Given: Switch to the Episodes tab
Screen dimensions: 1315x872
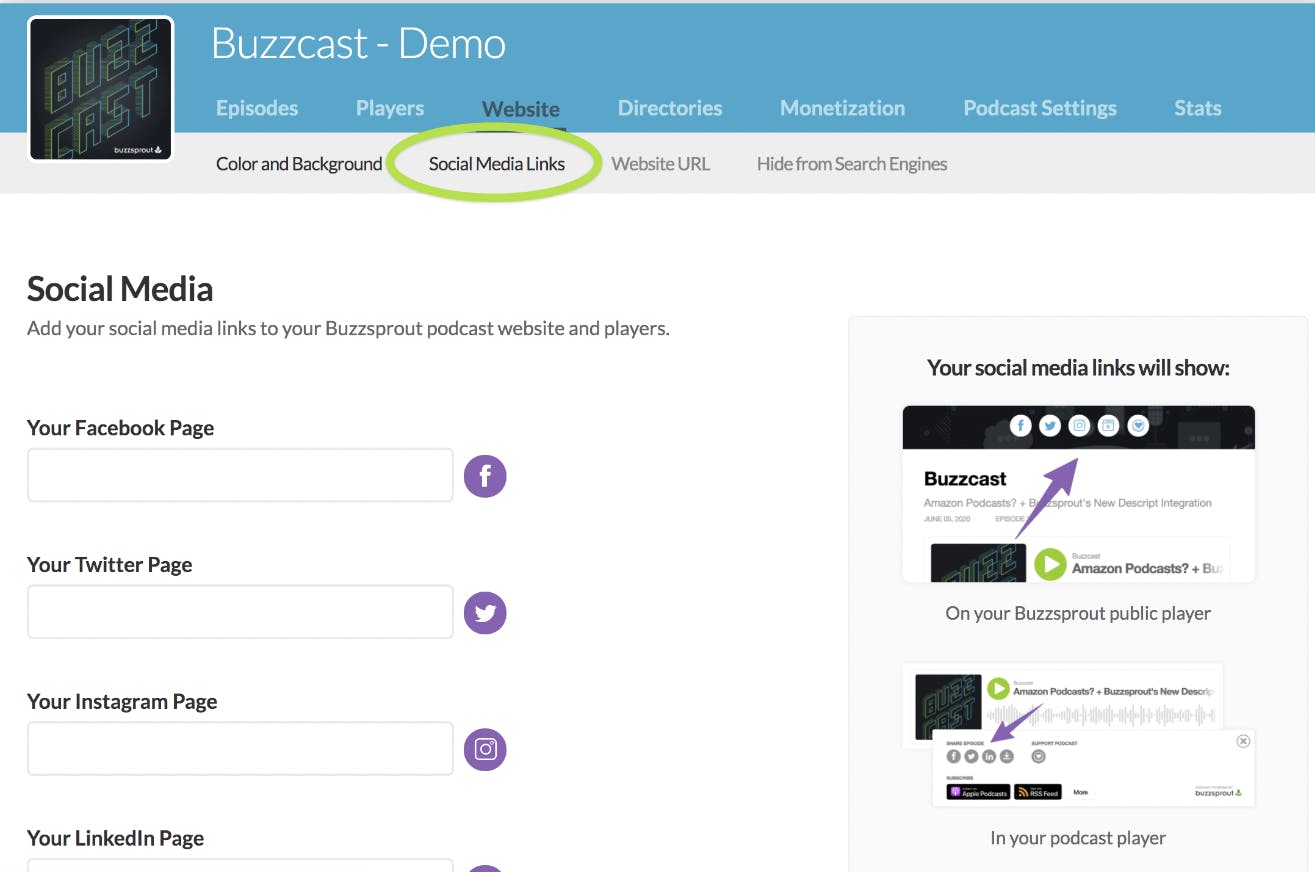Looking at the screenshot, I should (257, 107).
